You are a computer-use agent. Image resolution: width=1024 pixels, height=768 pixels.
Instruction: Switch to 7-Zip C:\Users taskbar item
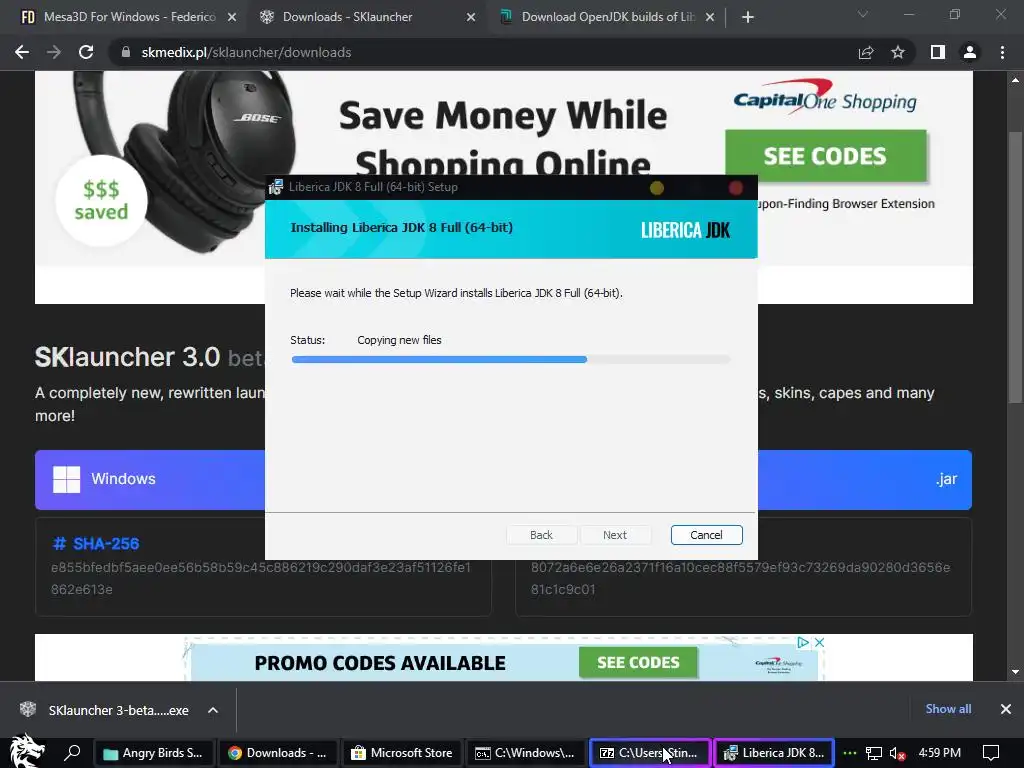pyautogui.click(x=650, y=753)
